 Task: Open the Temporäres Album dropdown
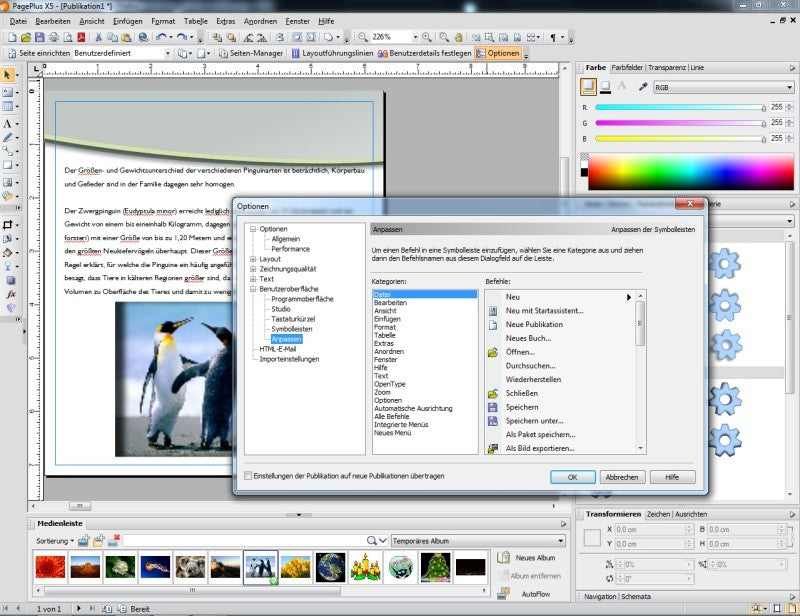(x=478, y=541)
